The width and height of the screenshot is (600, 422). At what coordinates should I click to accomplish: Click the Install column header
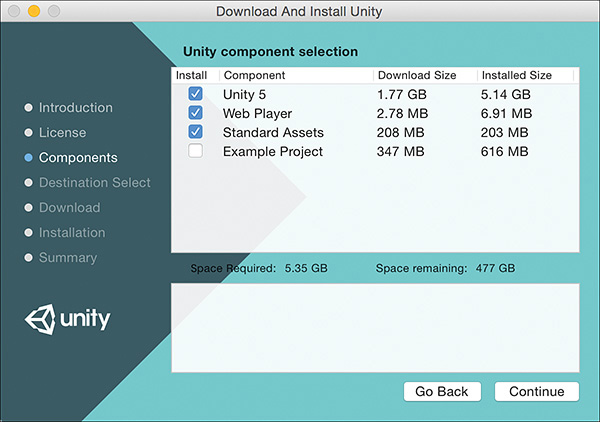[x=191, y=75]
